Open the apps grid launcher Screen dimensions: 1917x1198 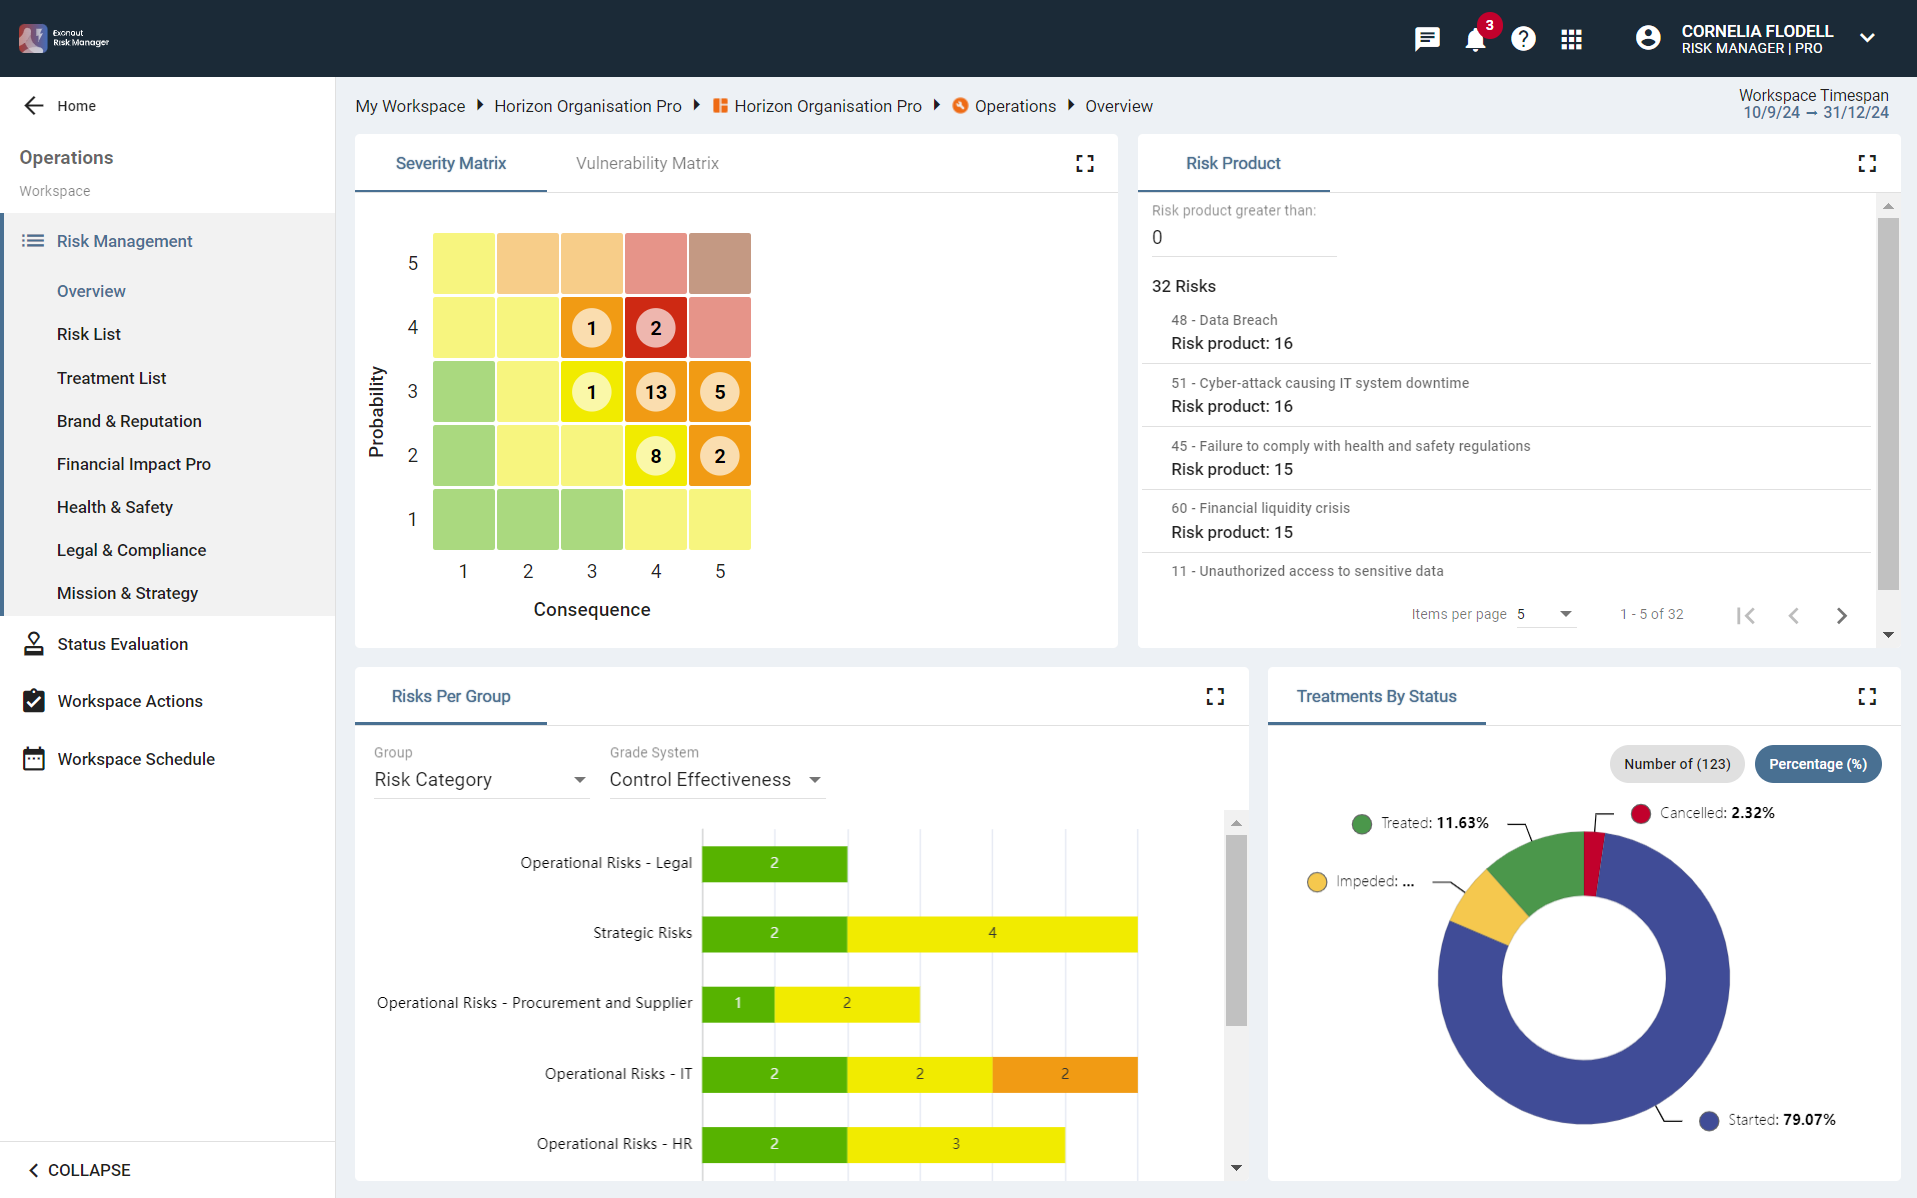pos(1571,39)
